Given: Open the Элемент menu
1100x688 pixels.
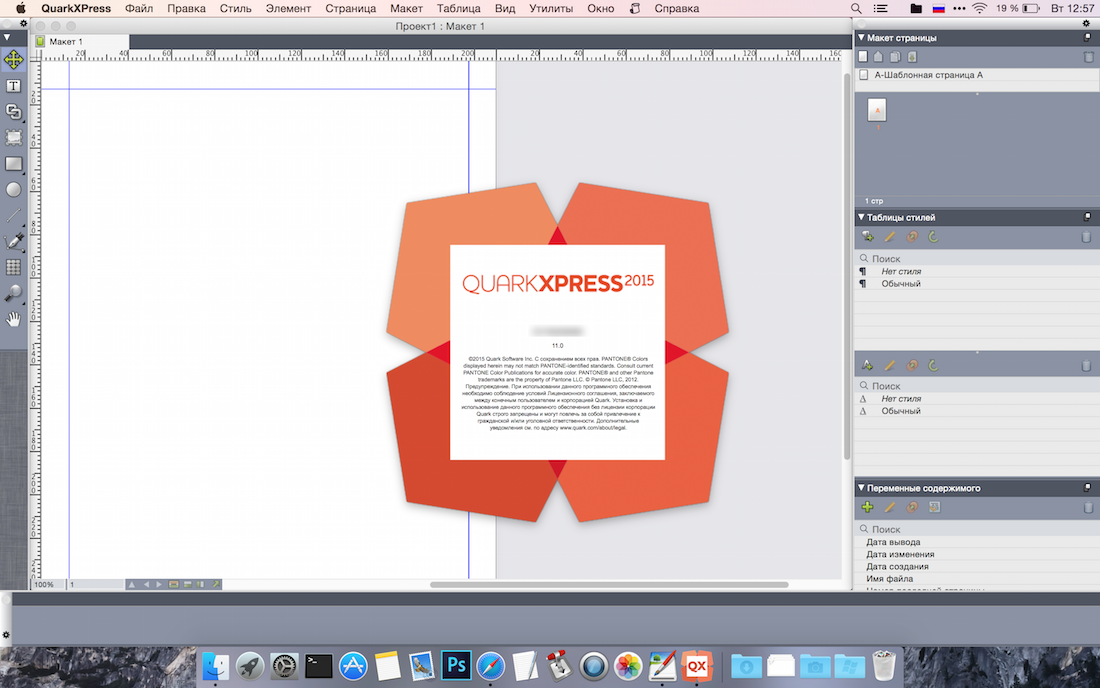Looking at the screenshot, I should tap(288, 8).
